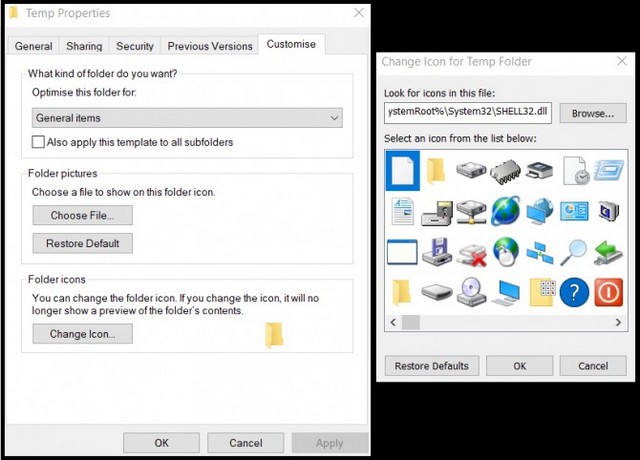Select the floppy drive with disk icon
The image size is (640, 460).
pyautogui.click(x=437, y=213)
